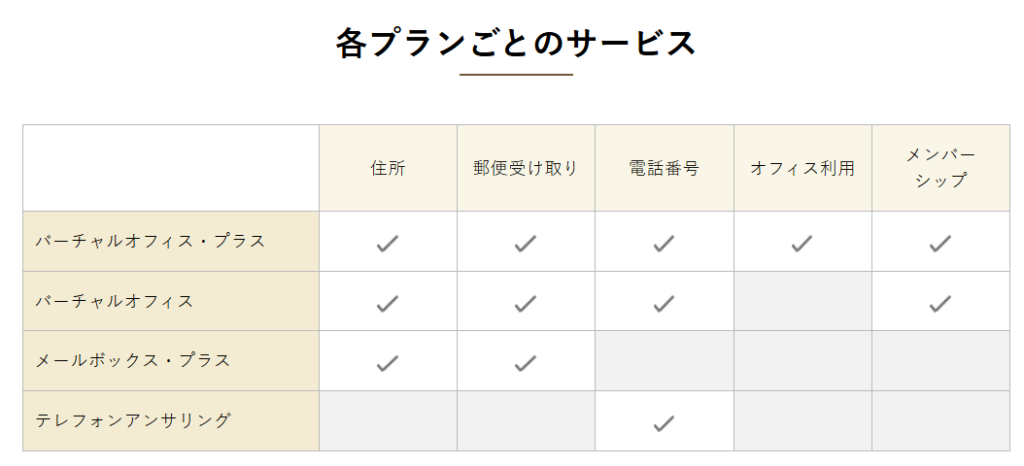Click 電話番号 checkmark for テレフォンアンサリング
Screen dimensions: 1024x466
coord(664,424)
